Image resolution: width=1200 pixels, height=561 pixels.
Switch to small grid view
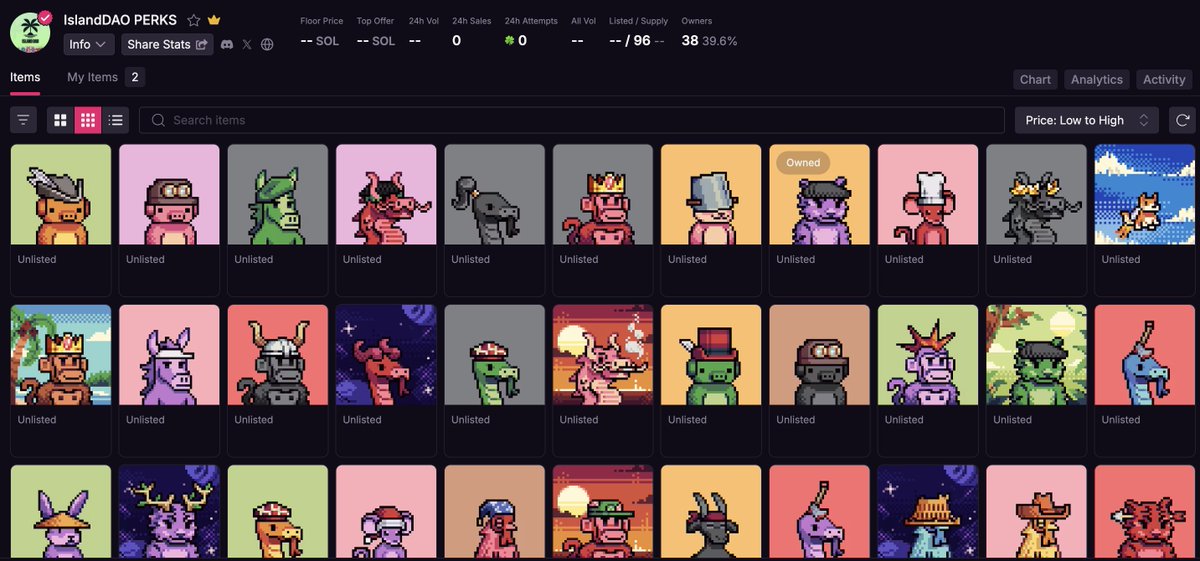click(88, 120)
